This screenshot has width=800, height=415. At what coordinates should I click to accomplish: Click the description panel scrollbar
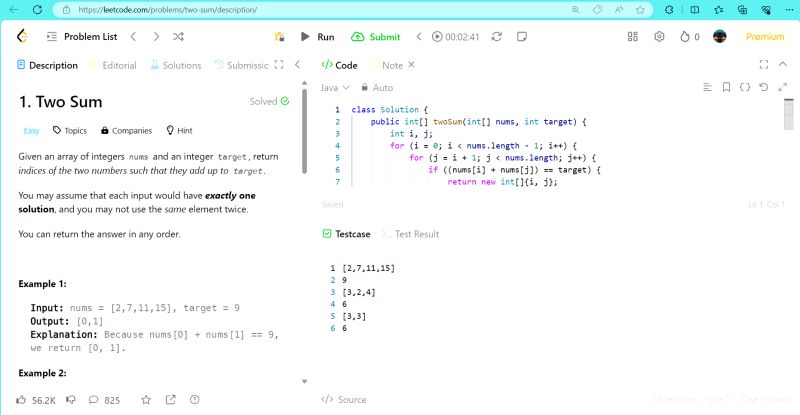[x=305, y=131]
